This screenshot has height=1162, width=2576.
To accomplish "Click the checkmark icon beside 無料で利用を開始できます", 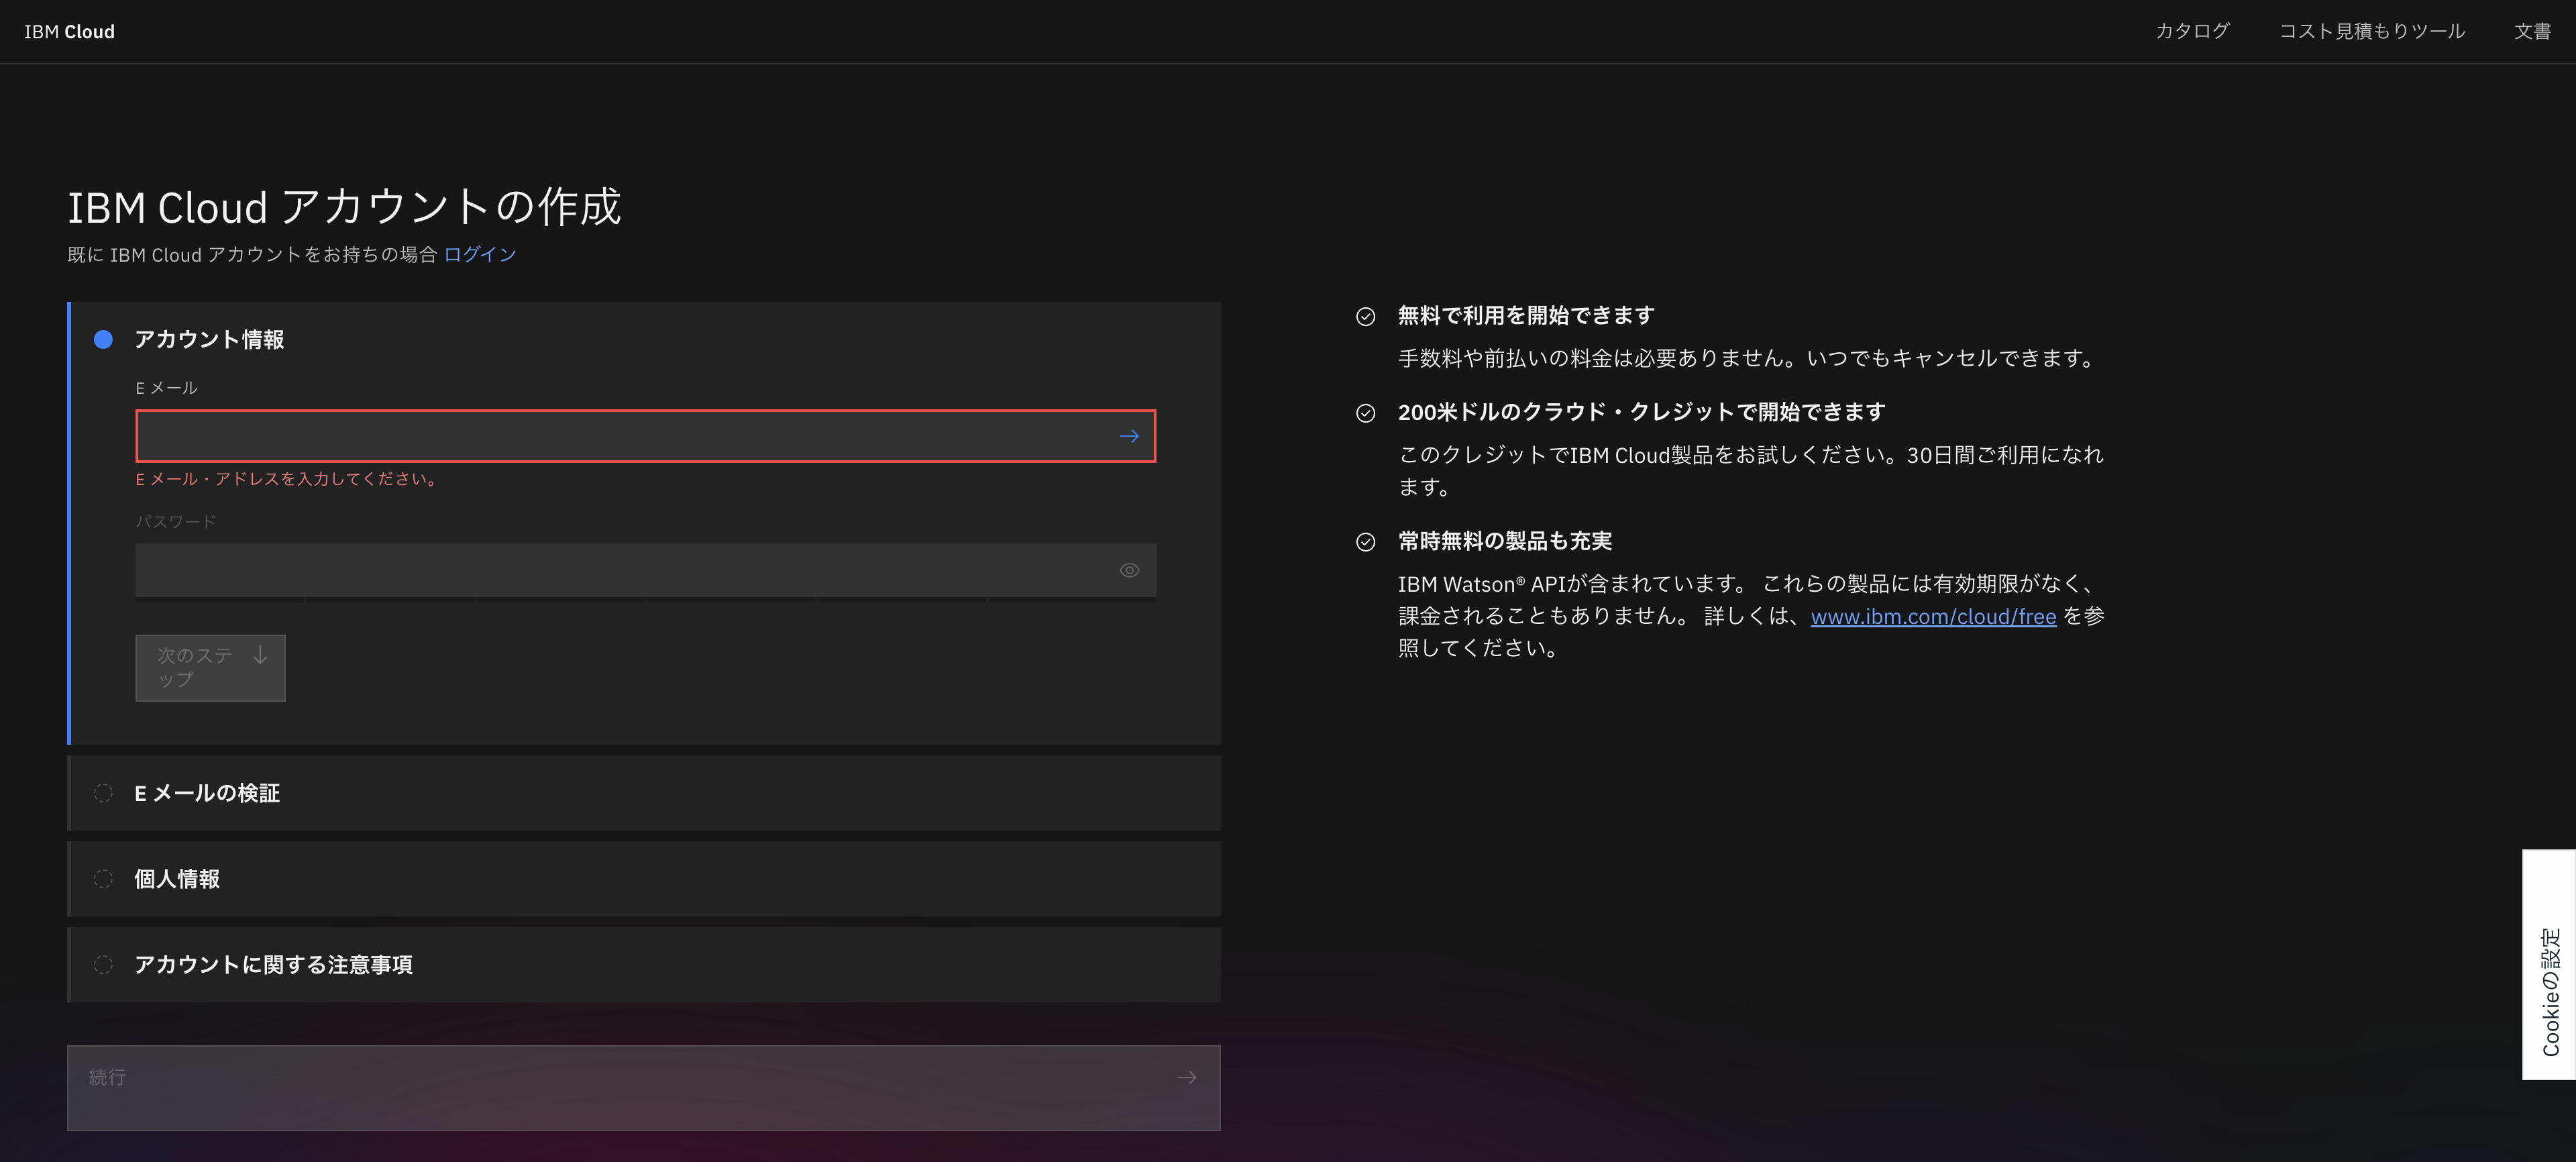I will tap(1366, 317).
